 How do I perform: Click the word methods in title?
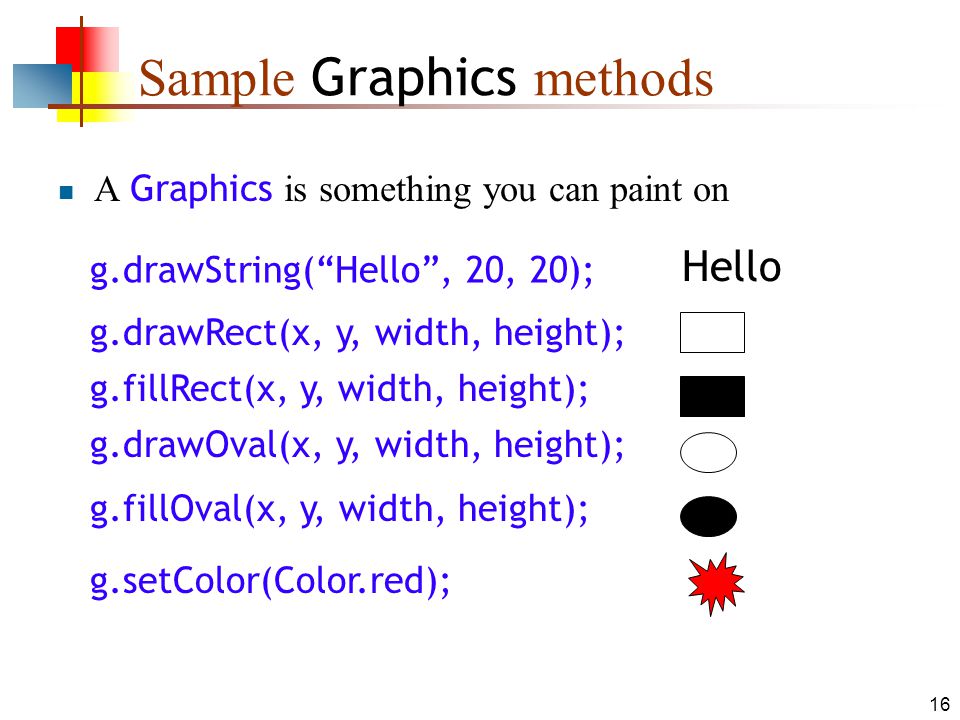tap(624, 80)
